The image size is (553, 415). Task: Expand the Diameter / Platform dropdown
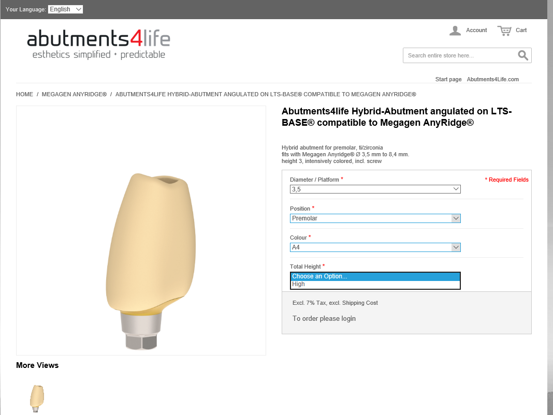coord(375,189)
